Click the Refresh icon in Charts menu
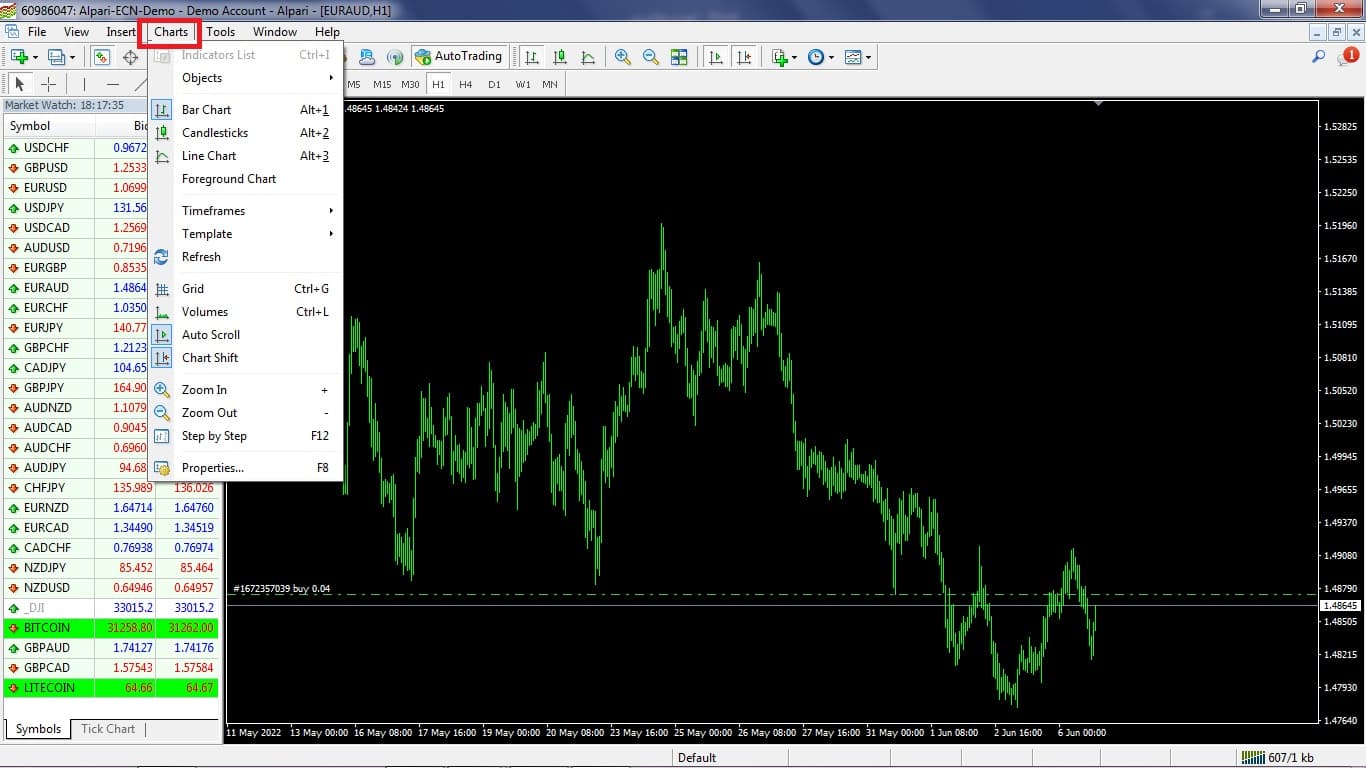 161,257
